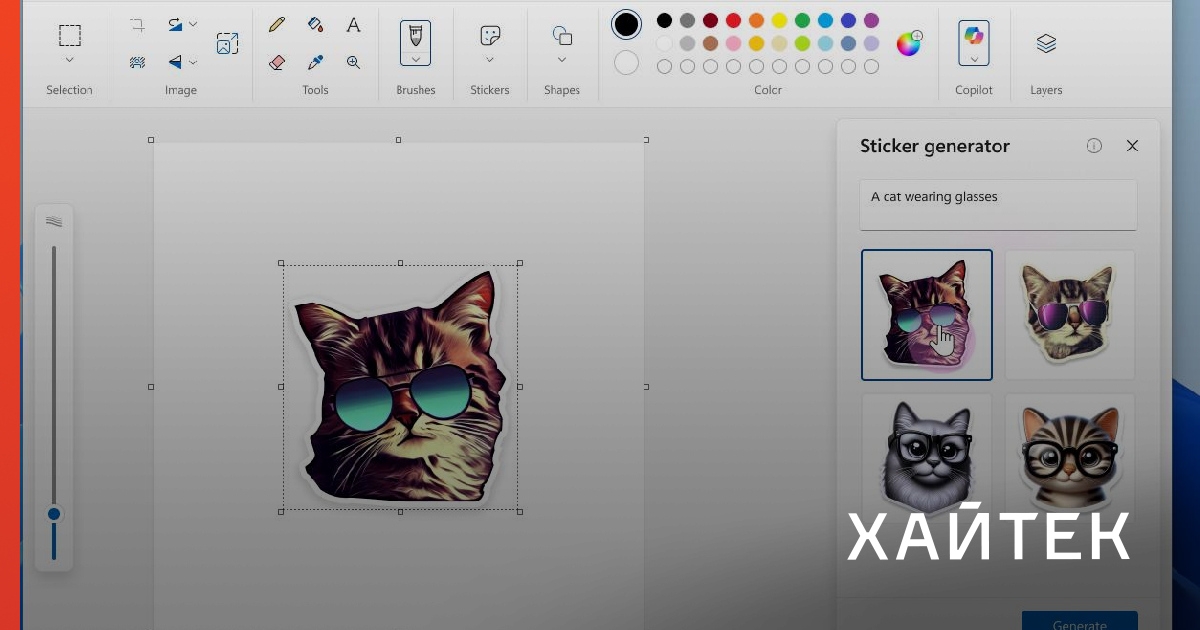The image size is (1200, 630).
Task: Click the sticker prompt field 'A cat wearing glasses'
Action: [998, 205]
